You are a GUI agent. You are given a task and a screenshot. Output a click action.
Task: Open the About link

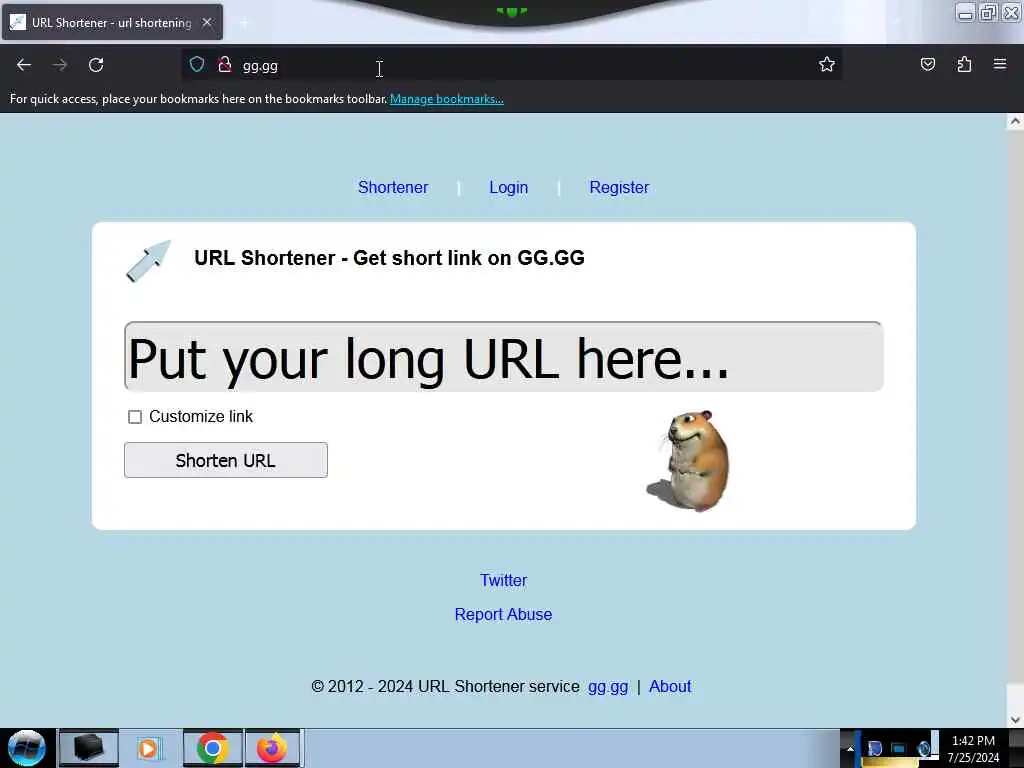pos(670,686)
